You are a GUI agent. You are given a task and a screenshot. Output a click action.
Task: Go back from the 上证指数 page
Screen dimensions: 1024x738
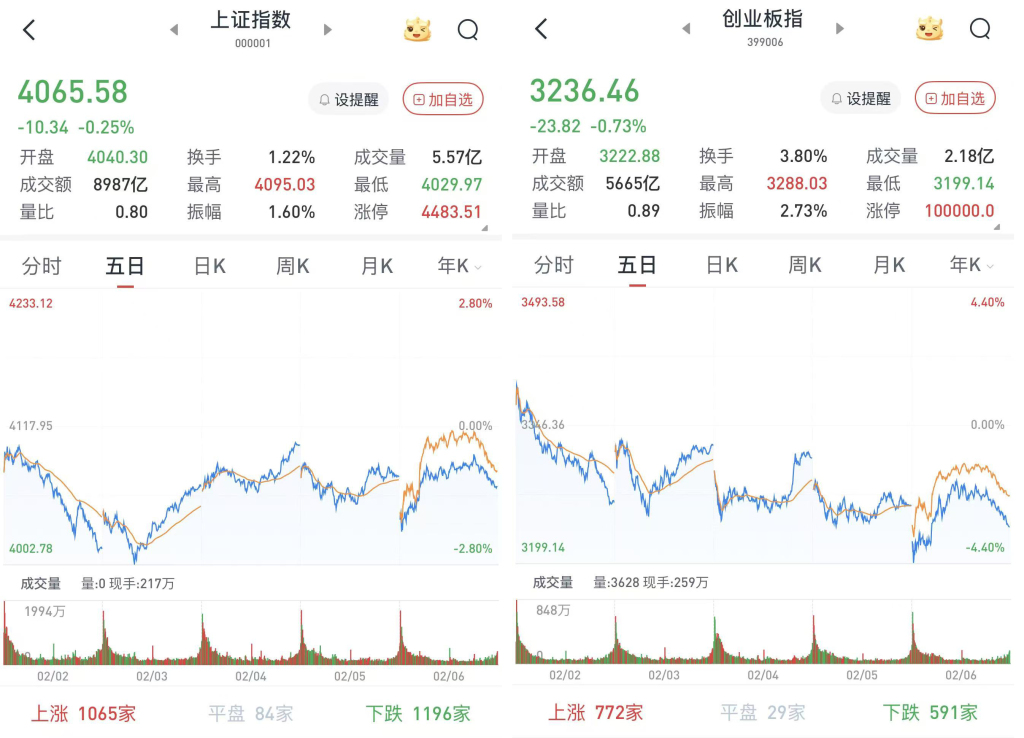[x=29, y=30]
